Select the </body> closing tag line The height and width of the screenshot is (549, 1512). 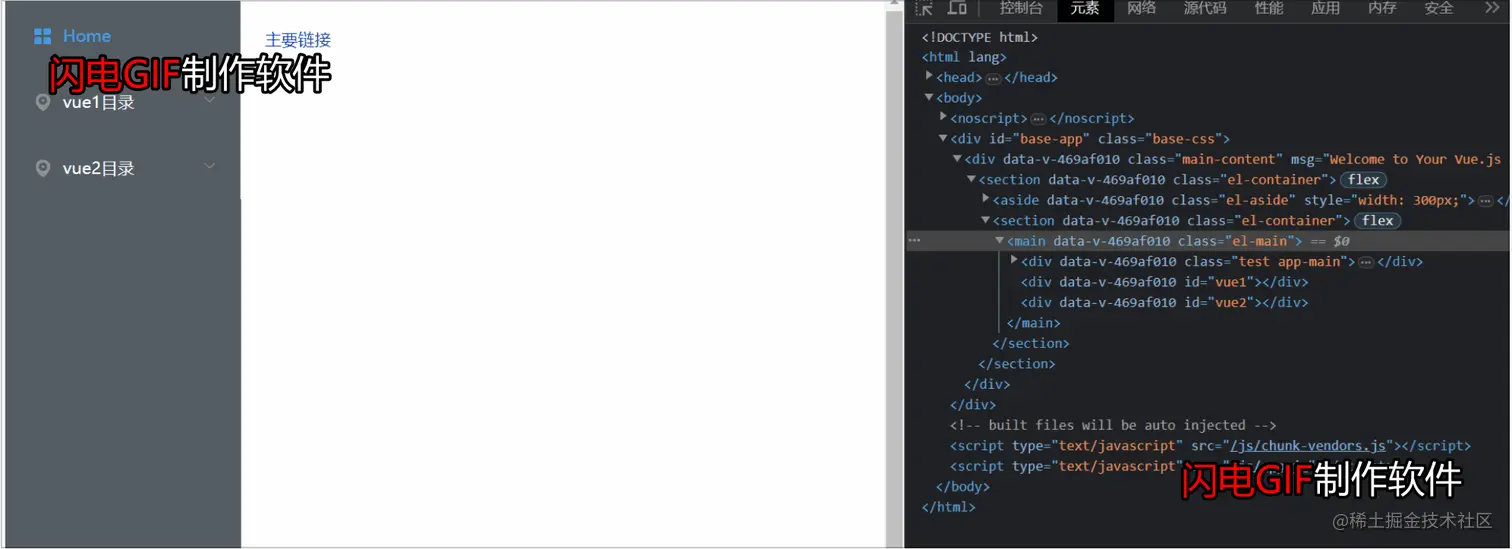(962, 487)
